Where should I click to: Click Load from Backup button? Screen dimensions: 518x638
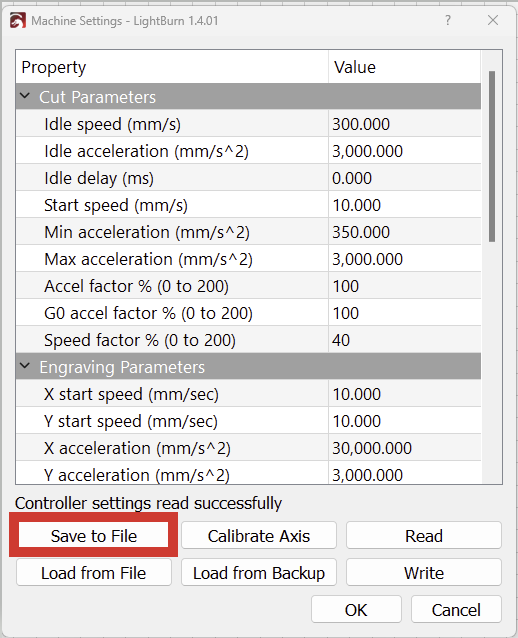click(259, 572)
